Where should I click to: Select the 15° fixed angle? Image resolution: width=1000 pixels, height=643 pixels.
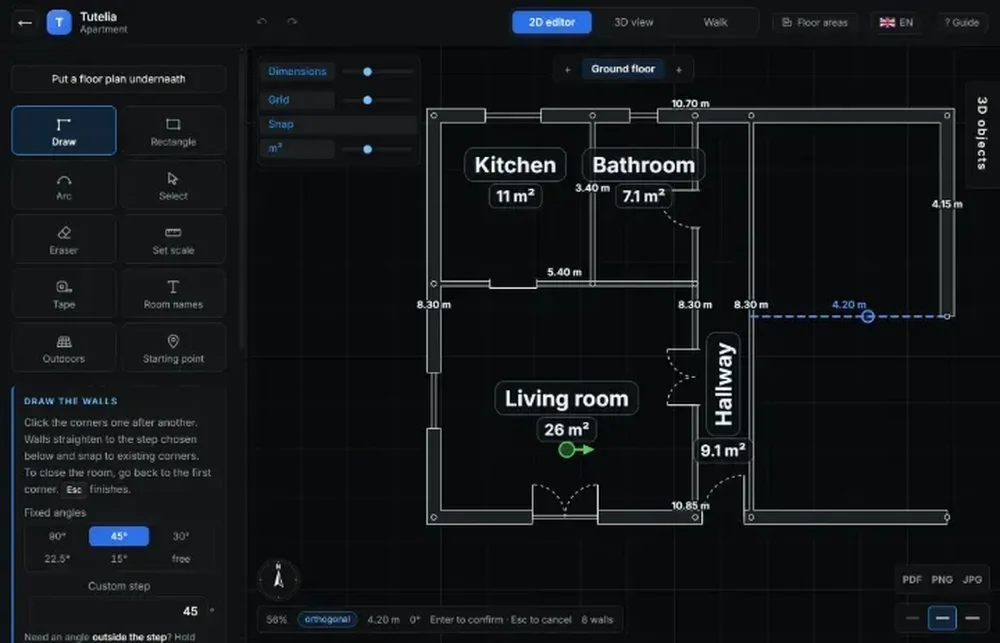pos(119,559)
